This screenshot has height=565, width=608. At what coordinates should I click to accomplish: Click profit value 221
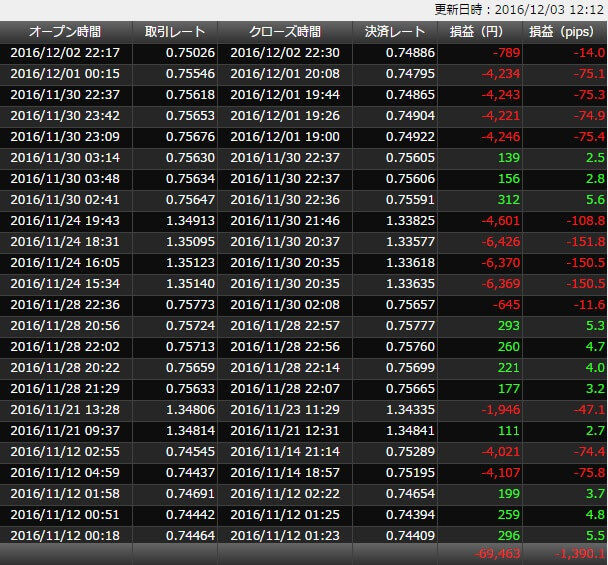[509, 367]
